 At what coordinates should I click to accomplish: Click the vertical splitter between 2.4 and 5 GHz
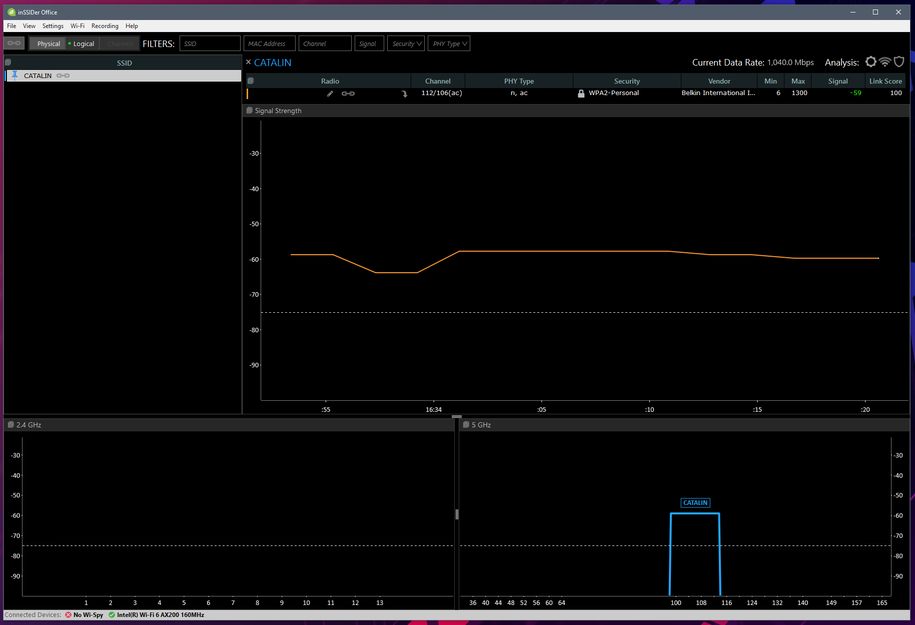tap(456, 514)
